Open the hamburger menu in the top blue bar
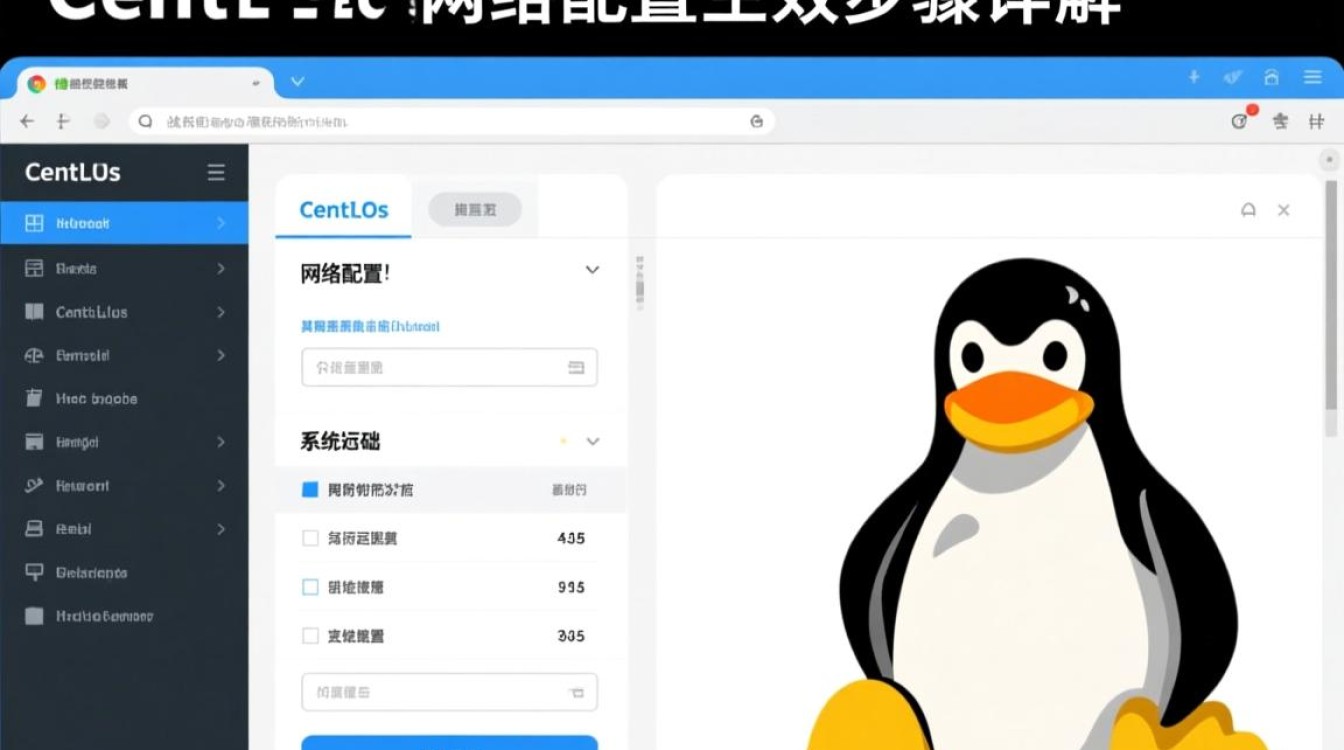Viewport: 1344px width, 750px height. coord(1313,77)
